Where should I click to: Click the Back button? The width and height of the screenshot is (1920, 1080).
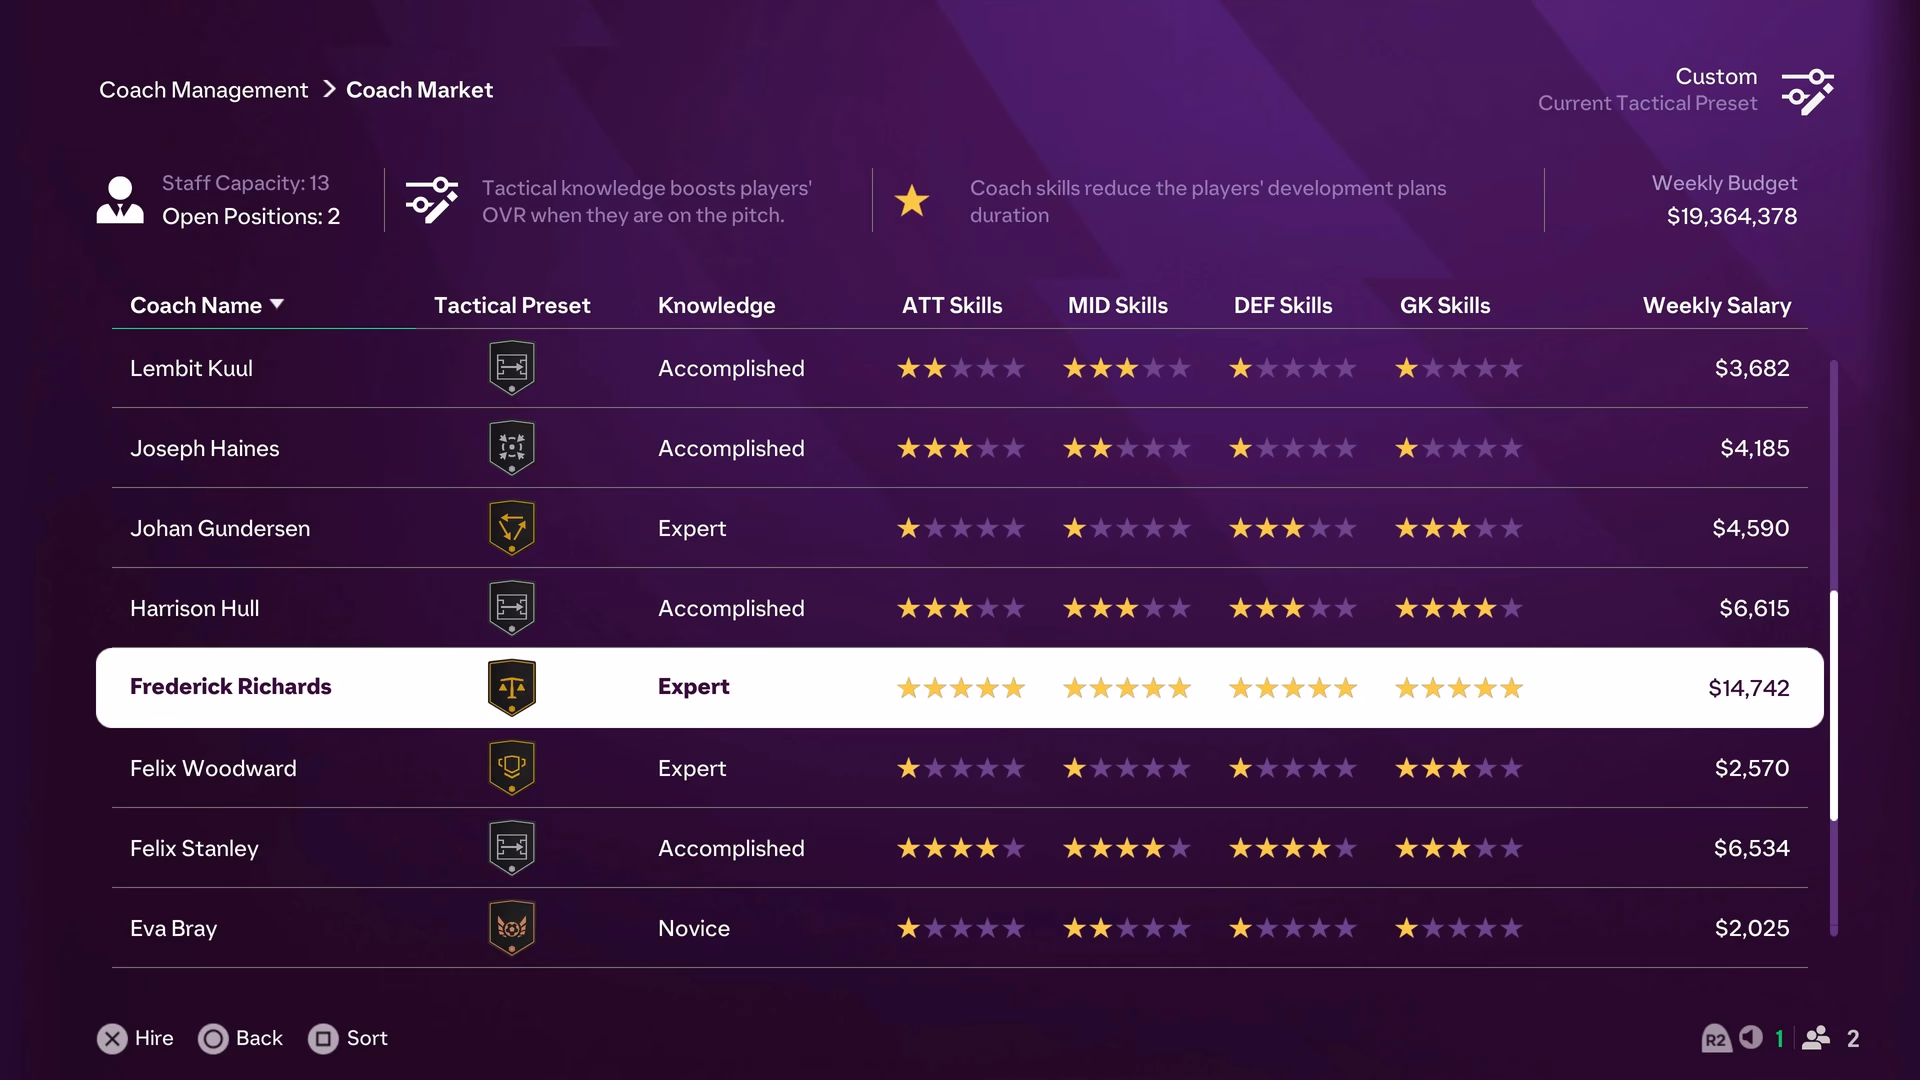pyautogui.click(x=240, y=1038)
